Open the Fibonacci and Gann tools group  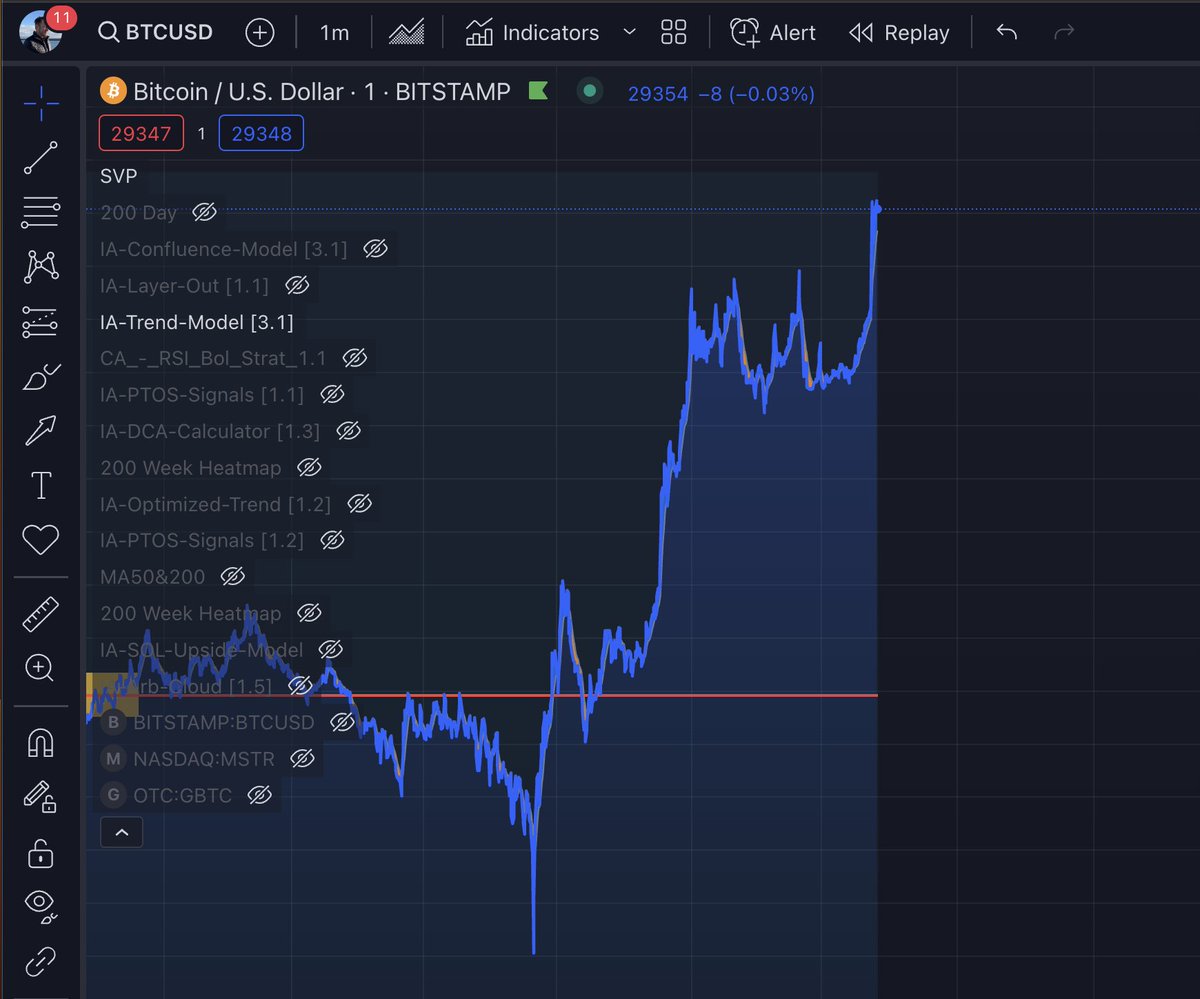point(40,212)
